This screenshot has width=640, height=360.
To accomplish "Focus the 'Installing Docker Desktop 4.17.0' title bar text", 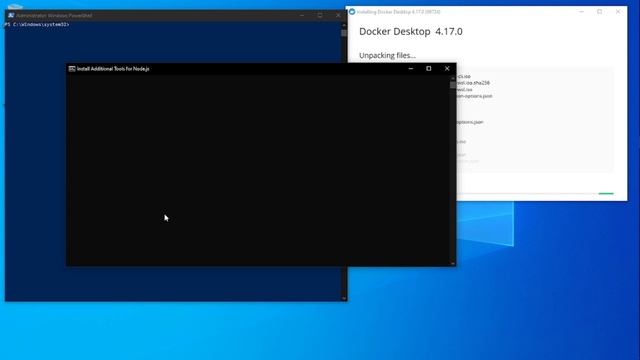I will pyautogui.click(x=399, y=12).
